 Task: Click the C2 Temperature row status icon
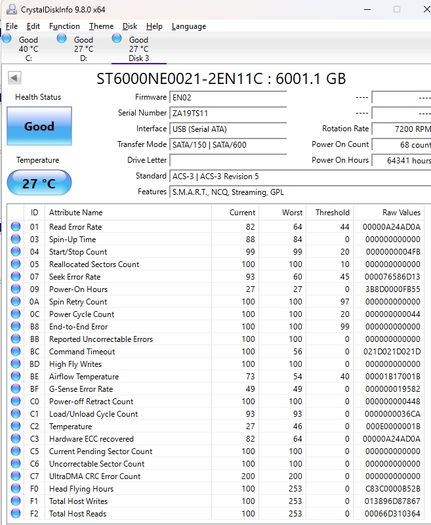(x=15, y=426)
